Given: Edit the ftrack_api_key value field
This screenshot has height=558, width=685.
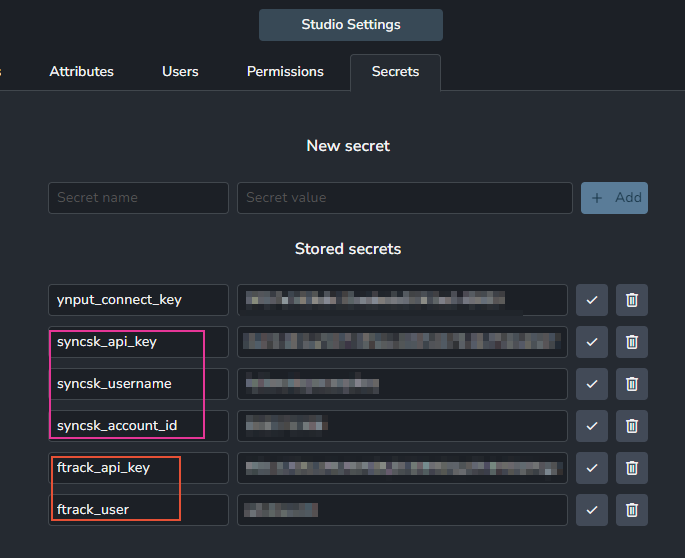Looking at the screenshot, I should 402,468.
